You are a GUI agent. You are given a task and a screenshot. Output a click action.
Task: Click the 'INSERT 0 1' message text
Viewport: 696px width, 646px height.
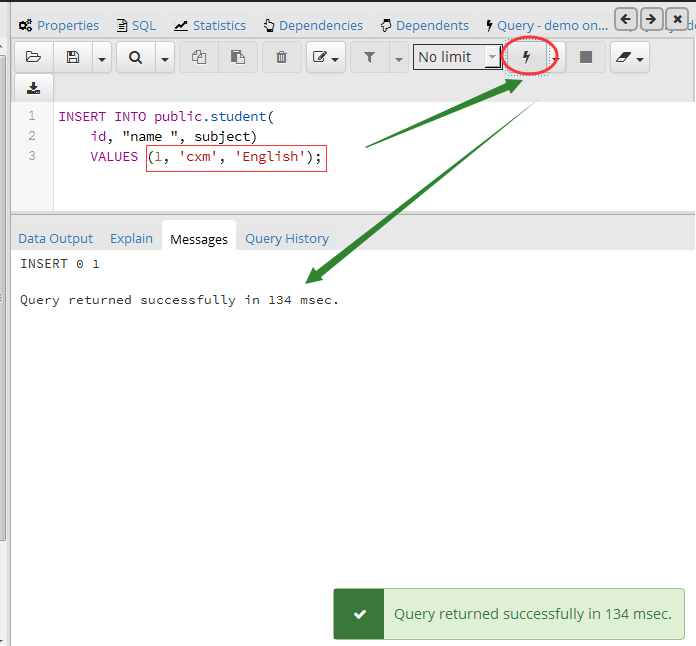[x=60, y=264]
